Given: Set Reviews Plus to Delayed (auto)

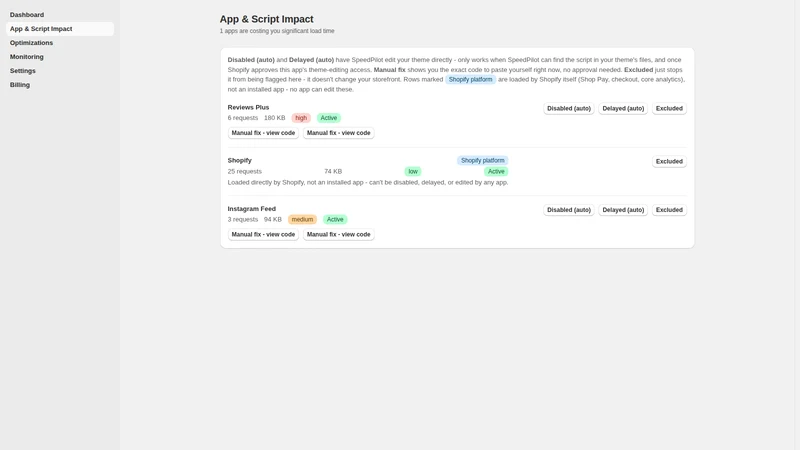Looking at the screenshot, I should 623,108.
